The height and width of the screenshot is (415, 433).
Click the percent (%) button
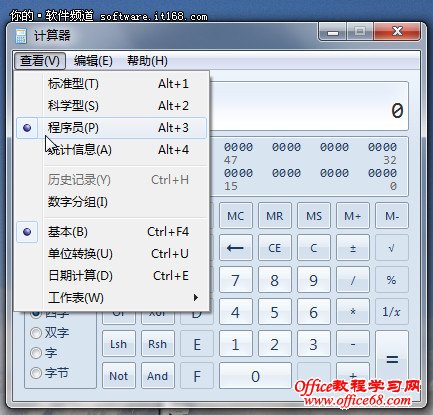(x=392, y=280)
